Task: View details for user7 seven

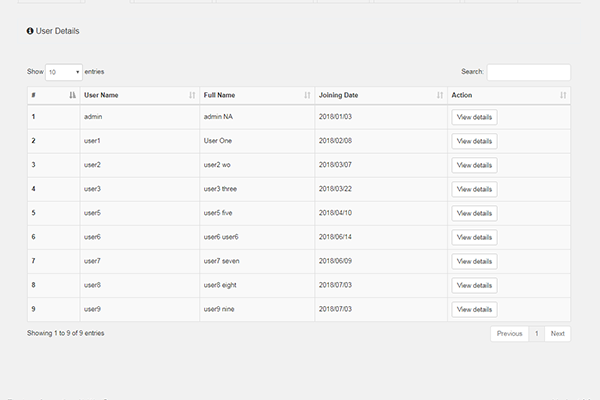Action: 474,261
